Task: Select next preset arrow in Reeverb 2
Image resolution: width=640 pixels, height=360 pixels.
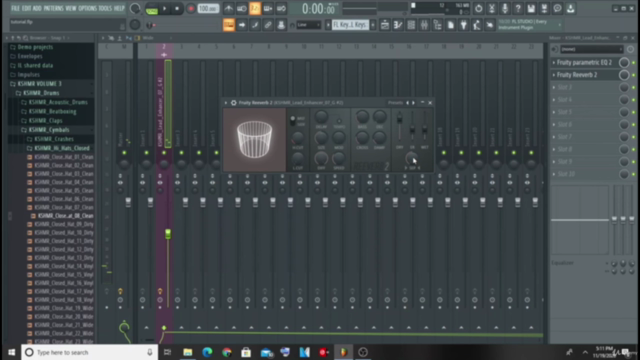Action: tap(413, 103)
